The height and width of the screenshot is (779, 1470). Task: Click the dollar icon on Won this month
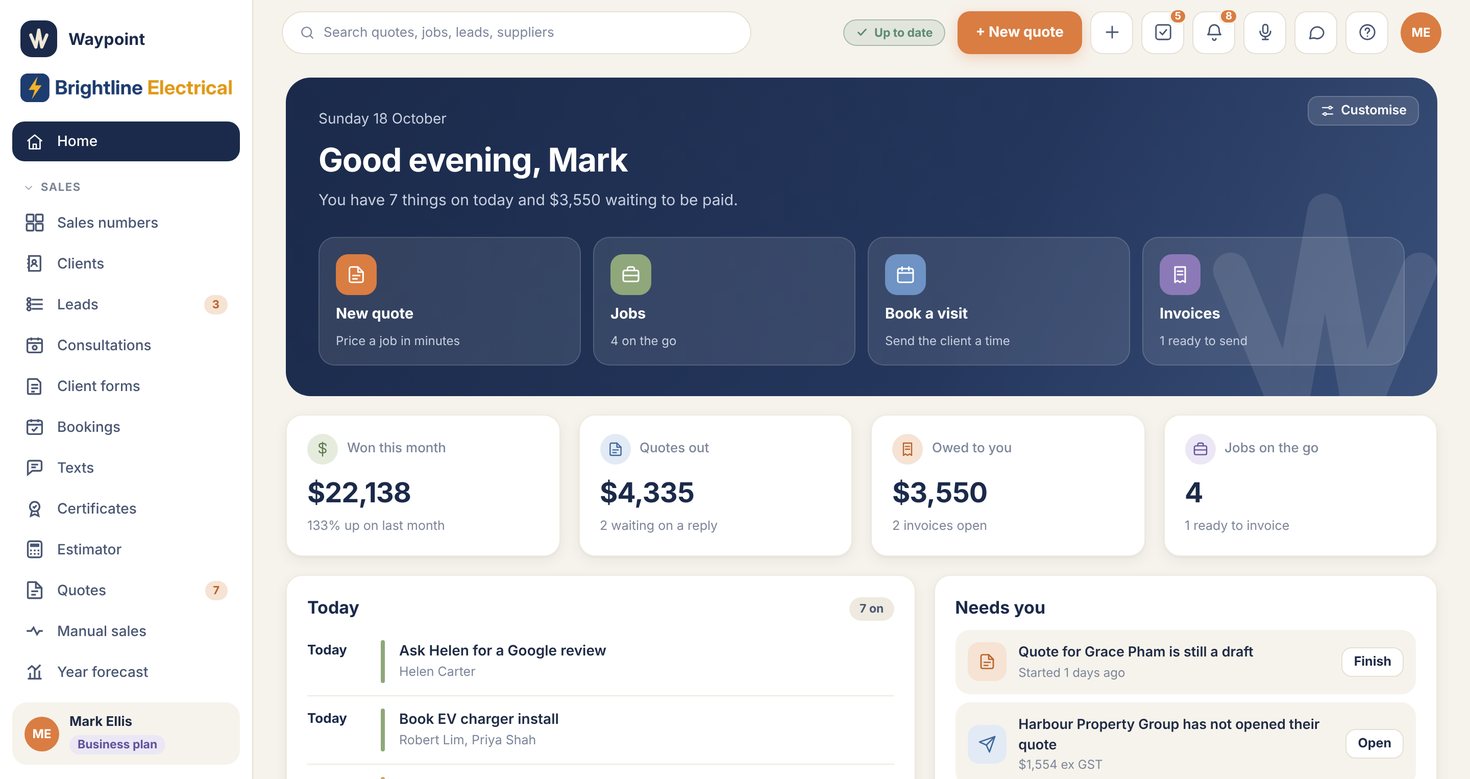322,449
